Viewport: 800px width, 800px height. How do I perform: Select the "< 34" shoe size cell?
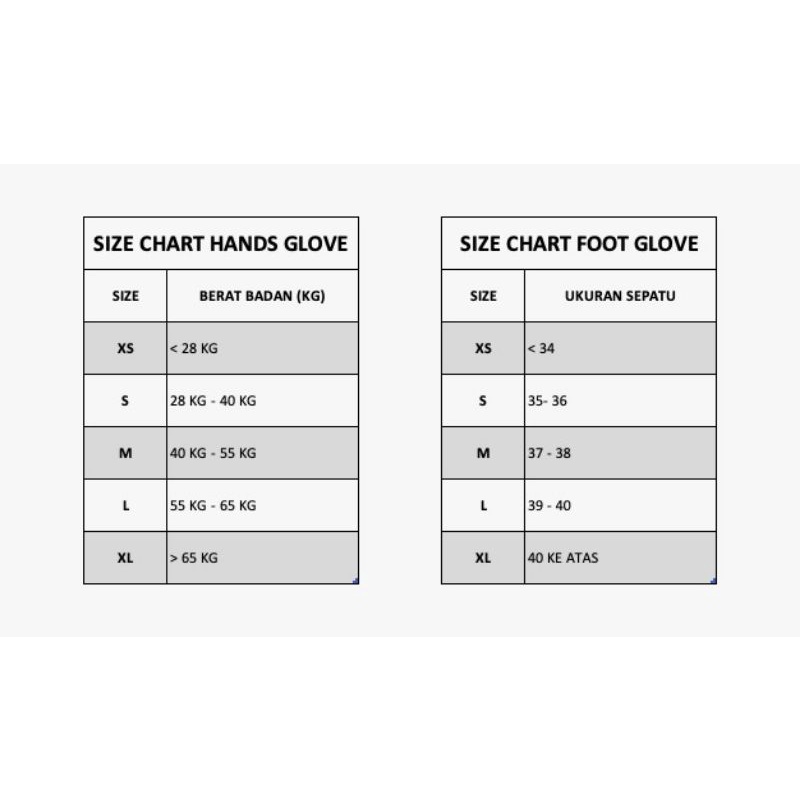click(620, 349)
